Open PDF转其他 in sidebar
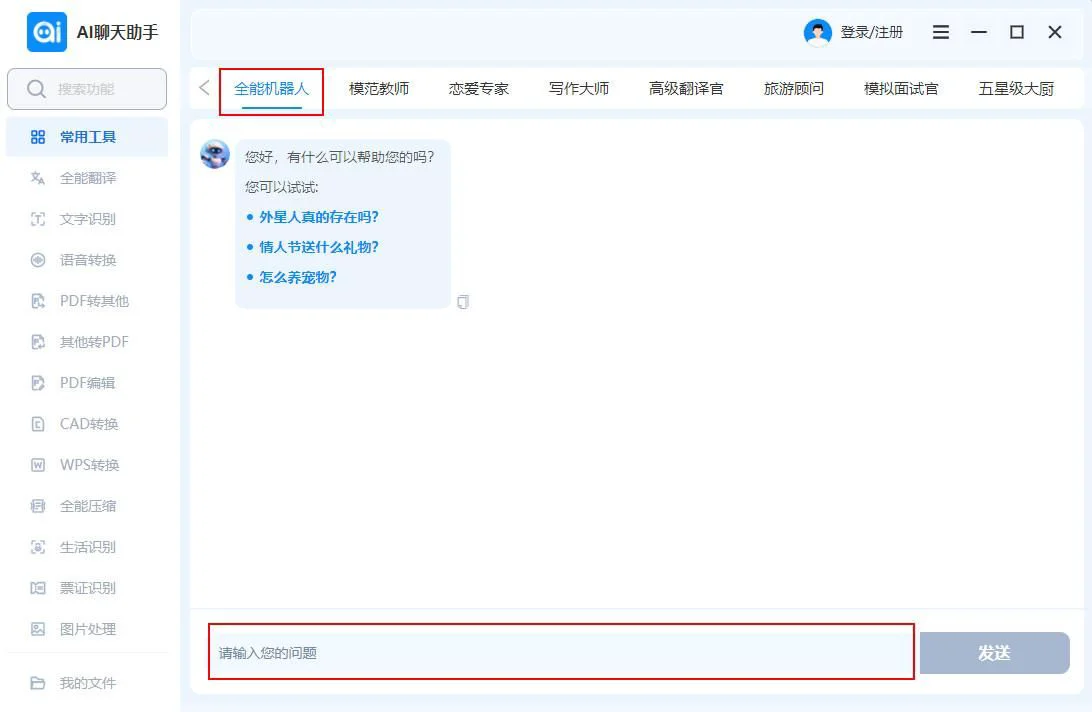This screenshot has width=1092, height=712. pyautogui.click(x=87, y=302)
